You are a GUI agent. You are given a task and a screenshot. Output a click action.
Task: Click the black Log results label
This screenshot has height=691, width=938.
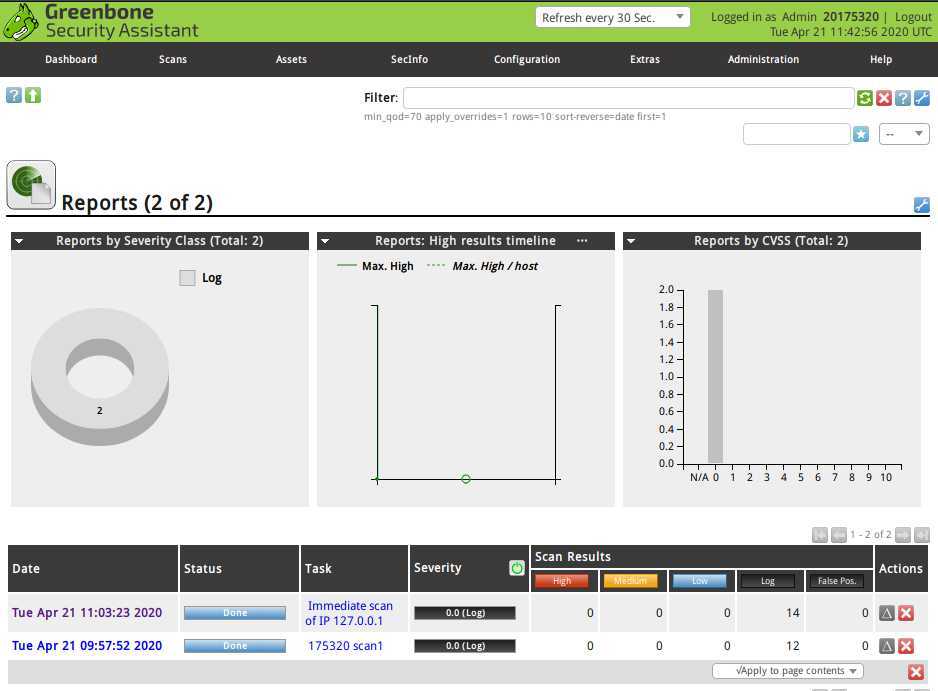point(768,581)
